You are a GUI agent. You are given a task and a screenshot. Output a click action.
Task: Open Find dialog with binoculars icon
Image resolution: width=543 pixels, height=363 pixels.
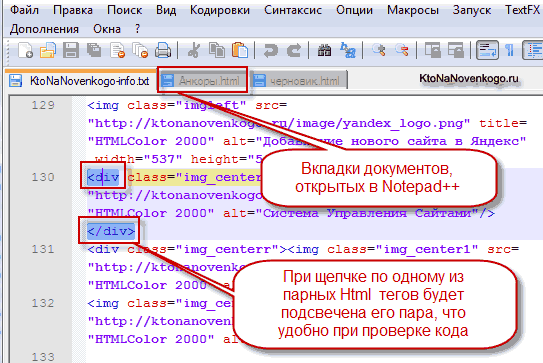pyautogui.click(x=324, y=51)
